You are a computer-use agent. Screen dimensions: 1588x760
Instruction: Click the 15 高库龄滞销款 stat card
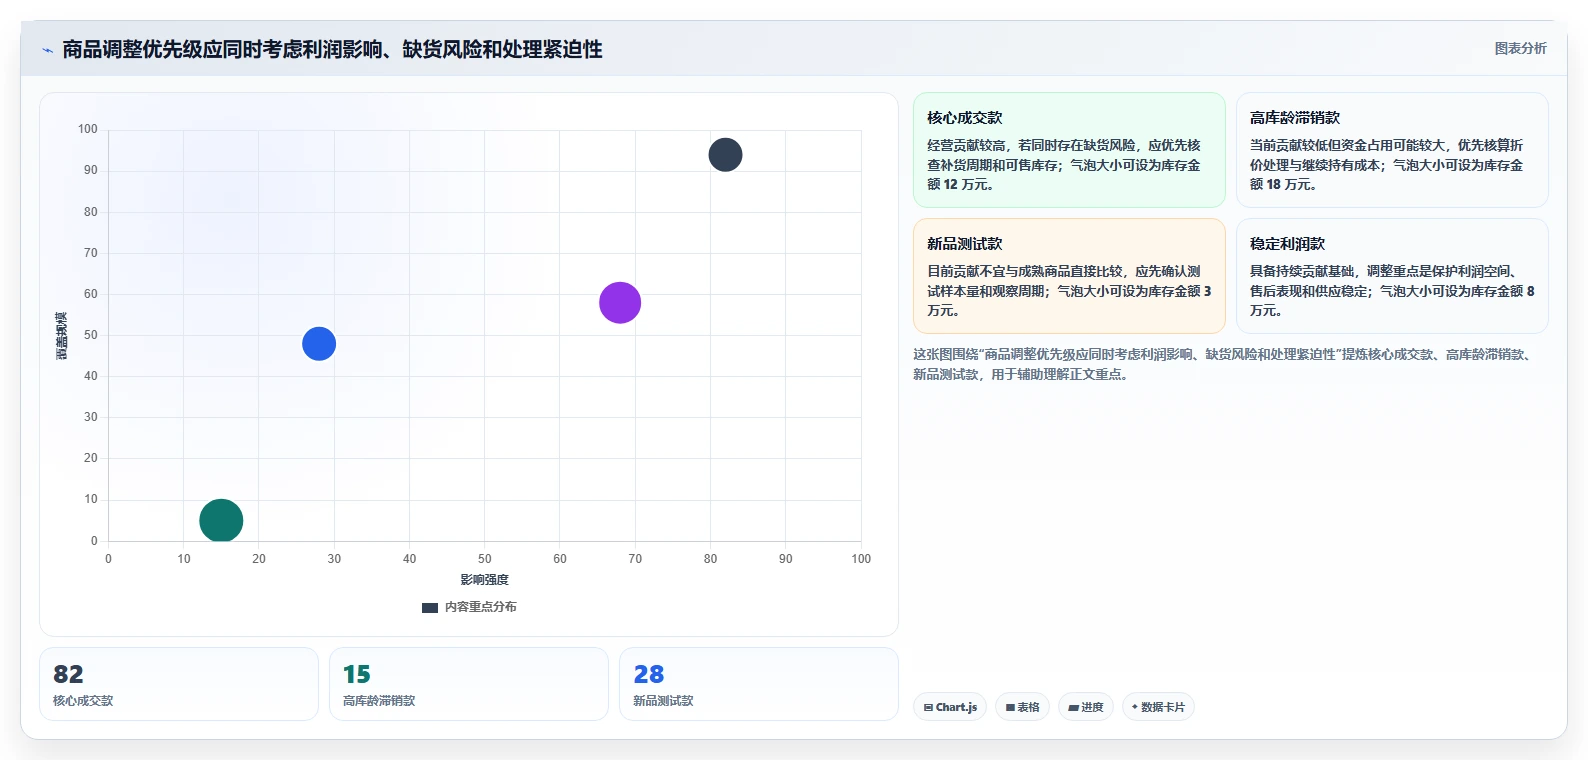469,684
